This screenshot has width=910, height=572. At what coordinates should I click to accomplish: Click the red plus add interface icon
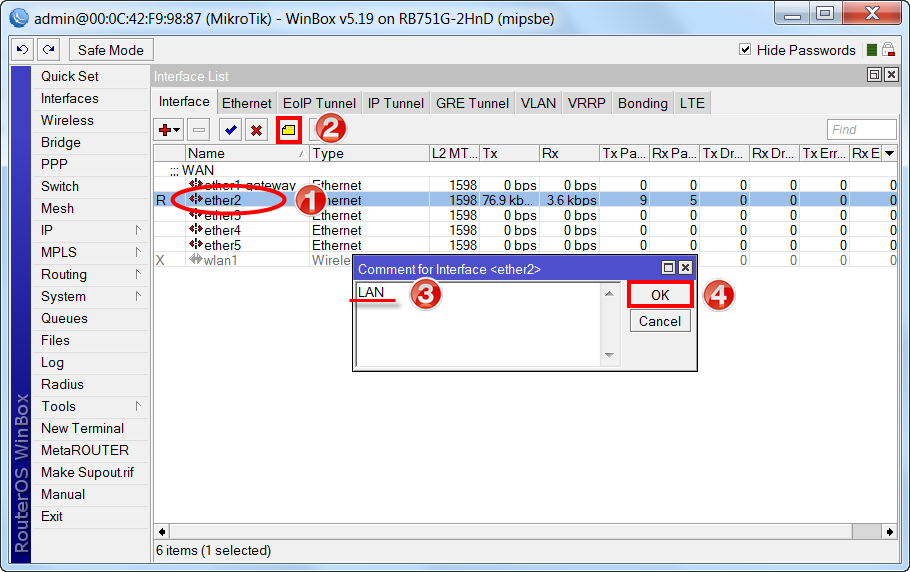169,130
